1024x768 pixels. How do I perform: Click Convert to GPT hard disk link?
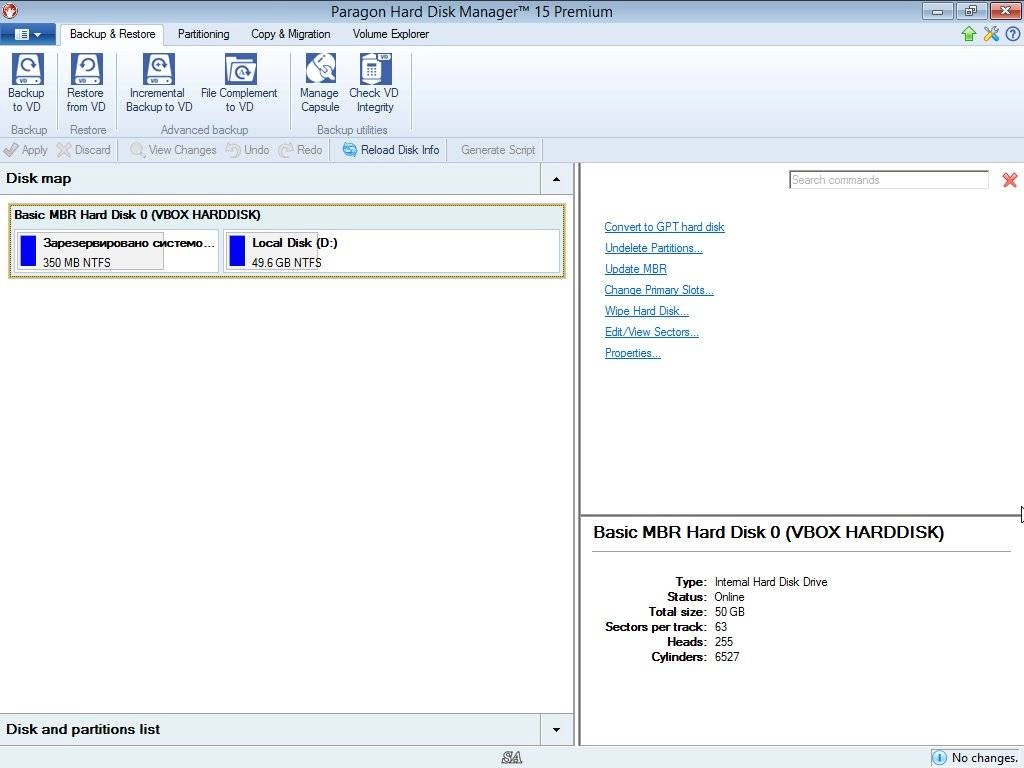664,227
